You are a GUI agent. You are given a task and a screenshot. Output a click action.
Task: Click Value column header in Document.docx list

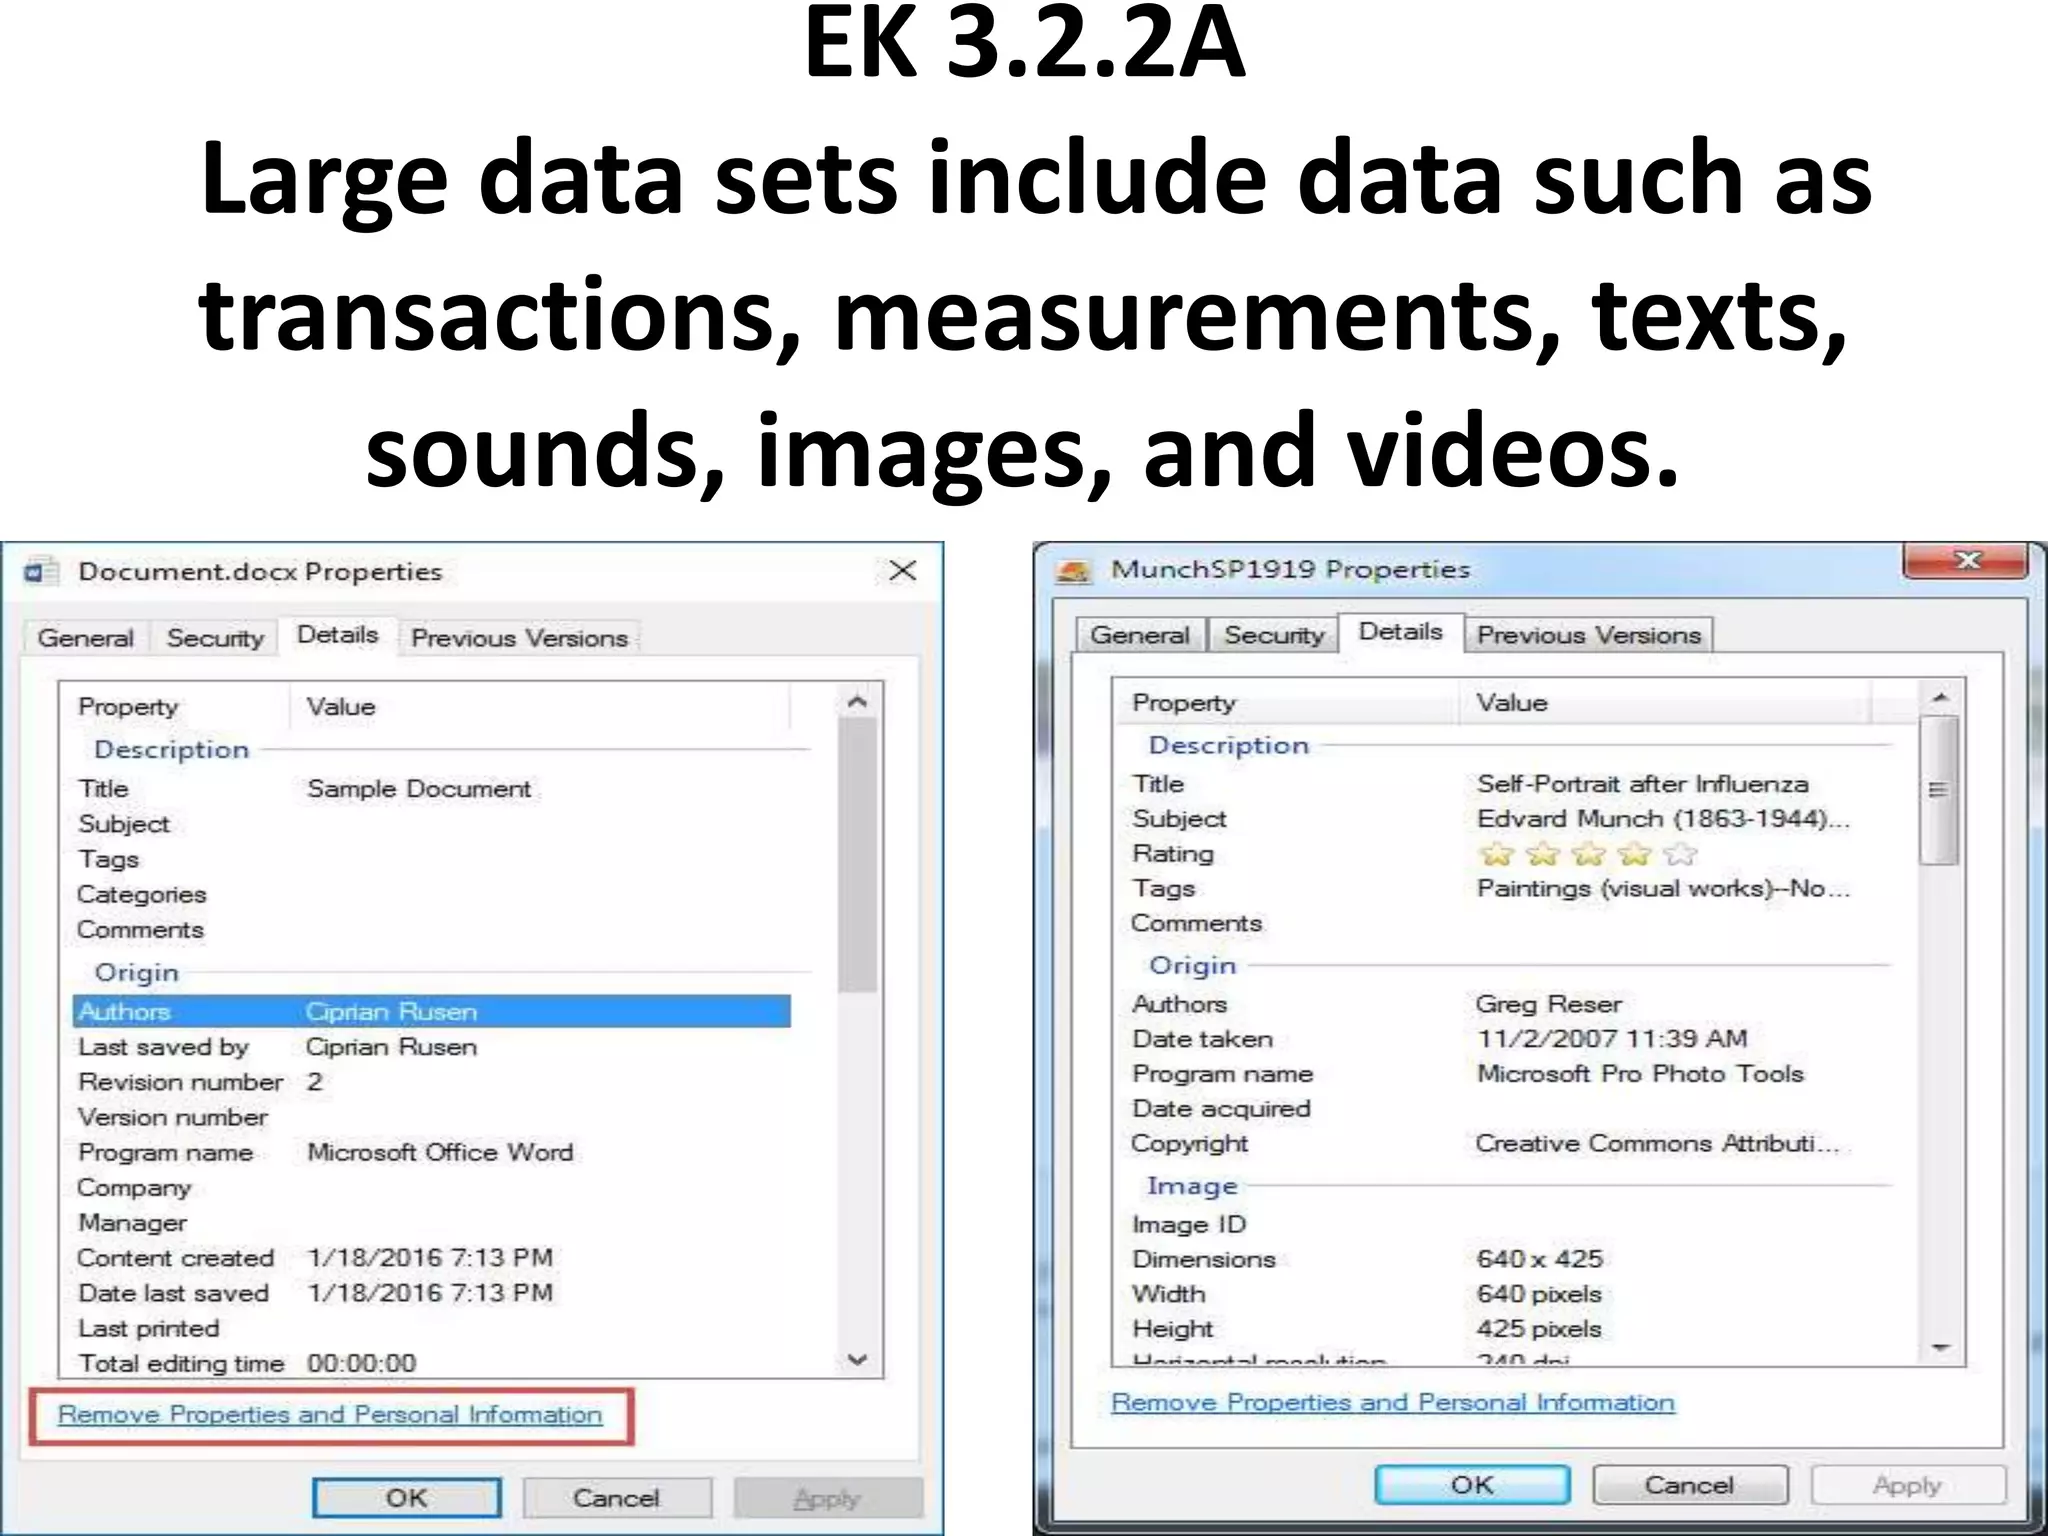click(540, 706)
